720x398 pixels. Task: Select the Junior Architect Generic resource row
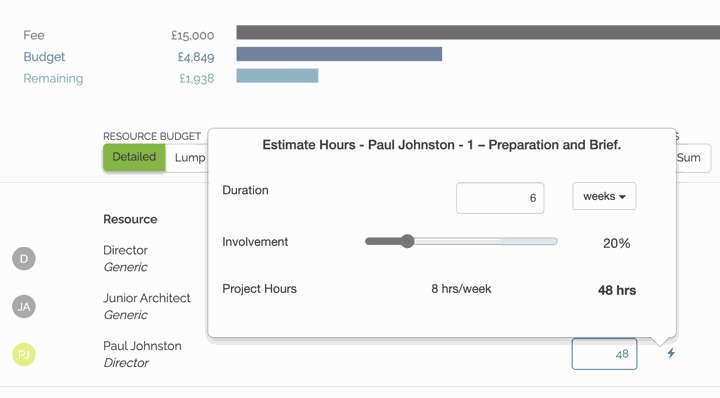pos(147,306)
